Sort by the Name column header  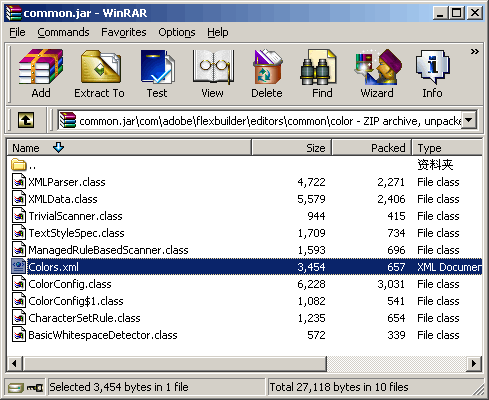point(129,148)
